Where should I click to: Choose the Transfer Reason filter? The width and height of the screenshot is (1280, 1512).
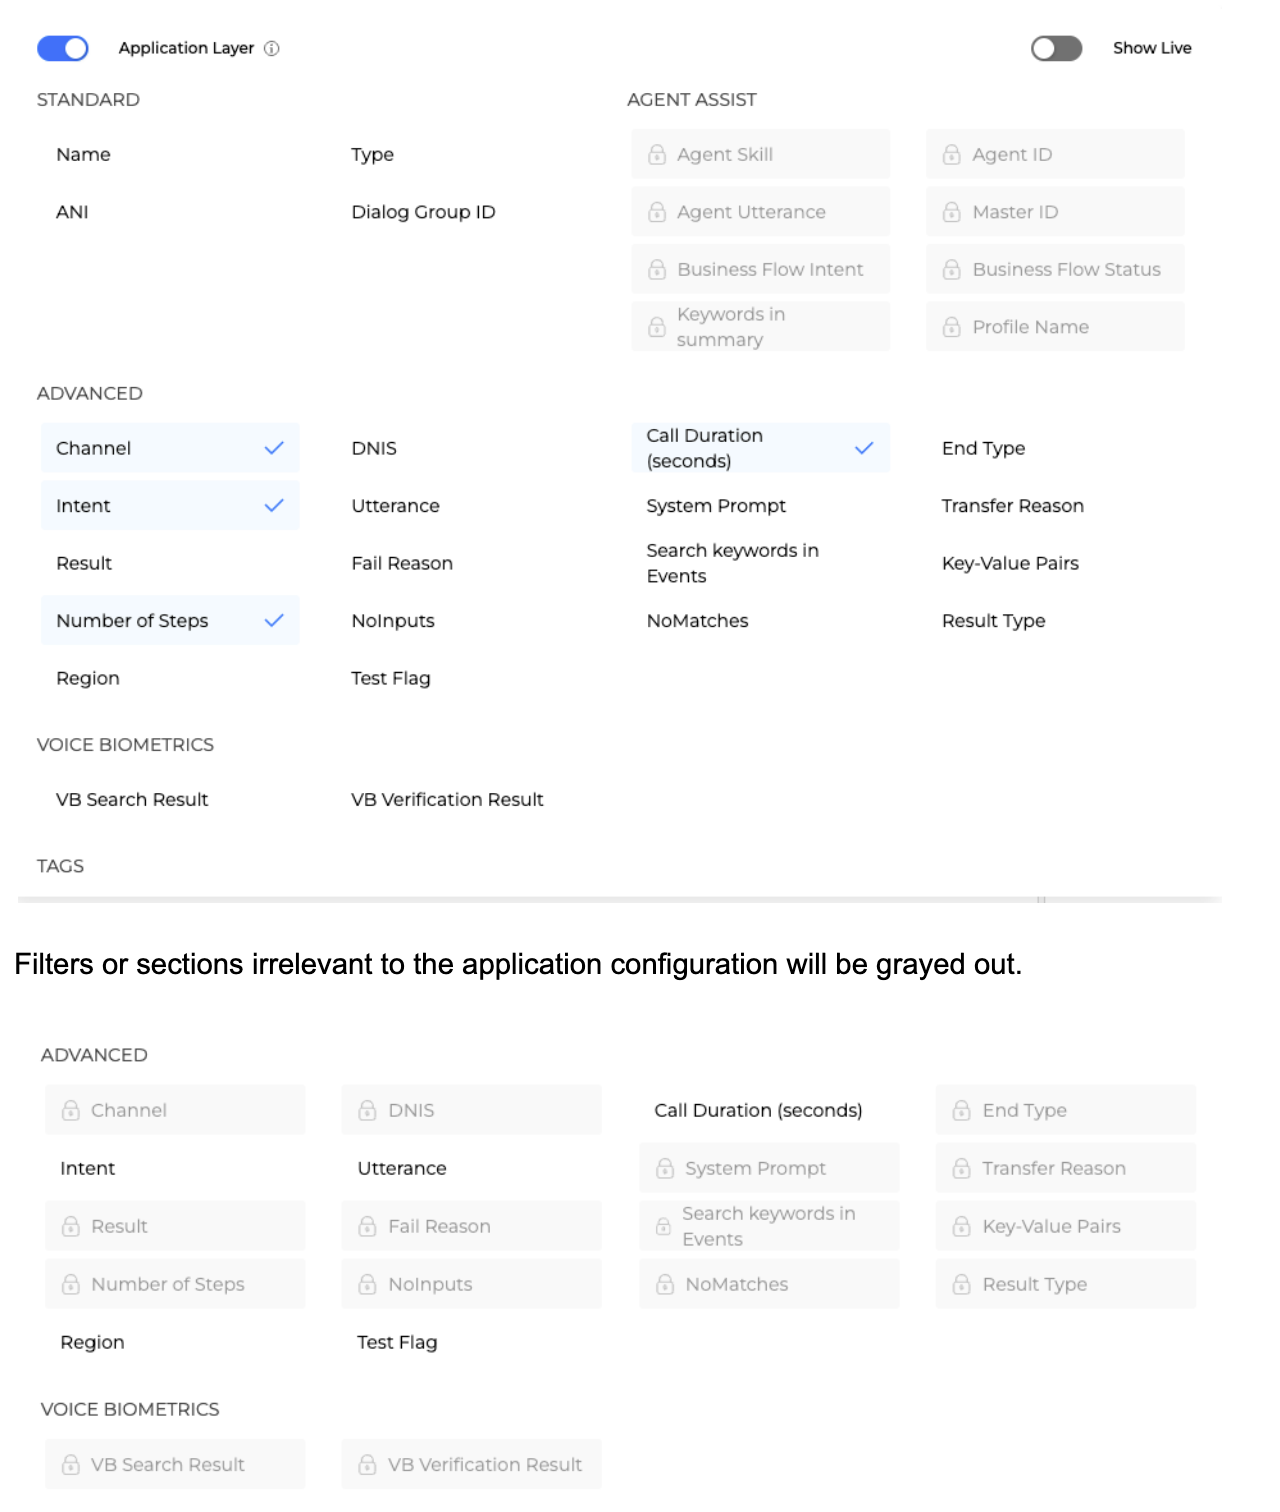1012,506
